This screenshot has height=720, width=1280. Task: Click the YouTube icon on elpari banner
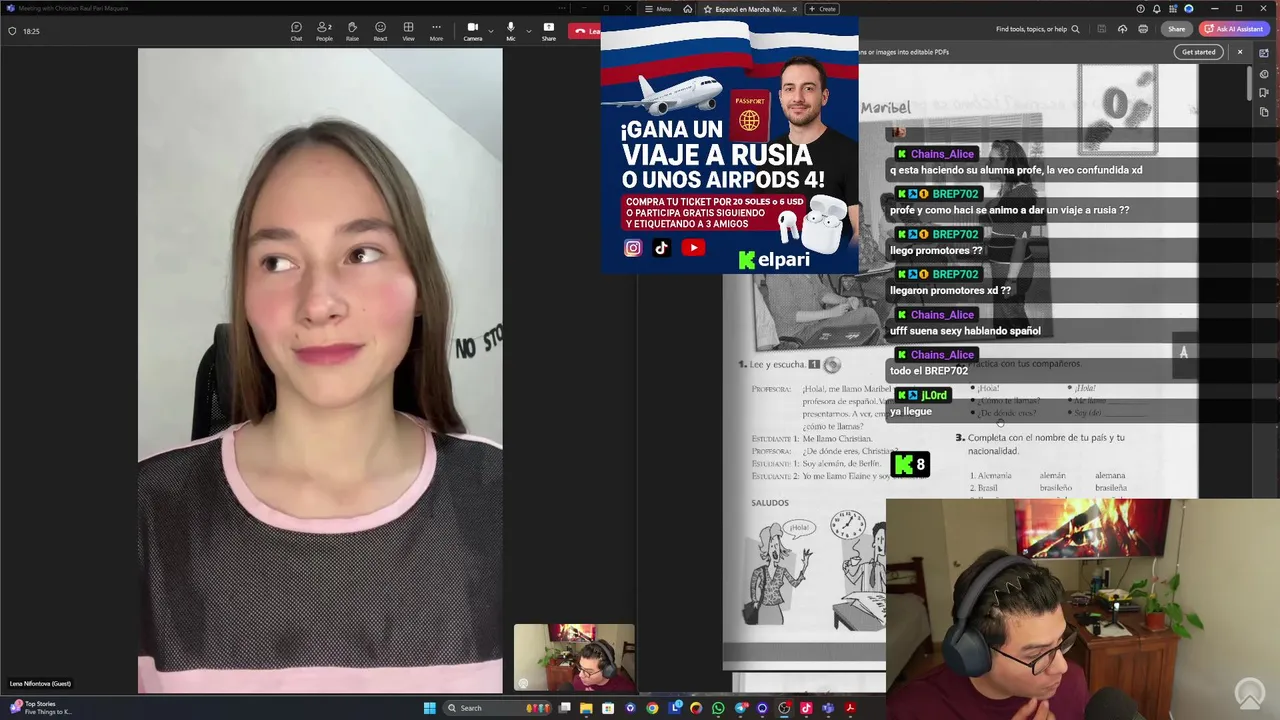(x=693, y=248)
